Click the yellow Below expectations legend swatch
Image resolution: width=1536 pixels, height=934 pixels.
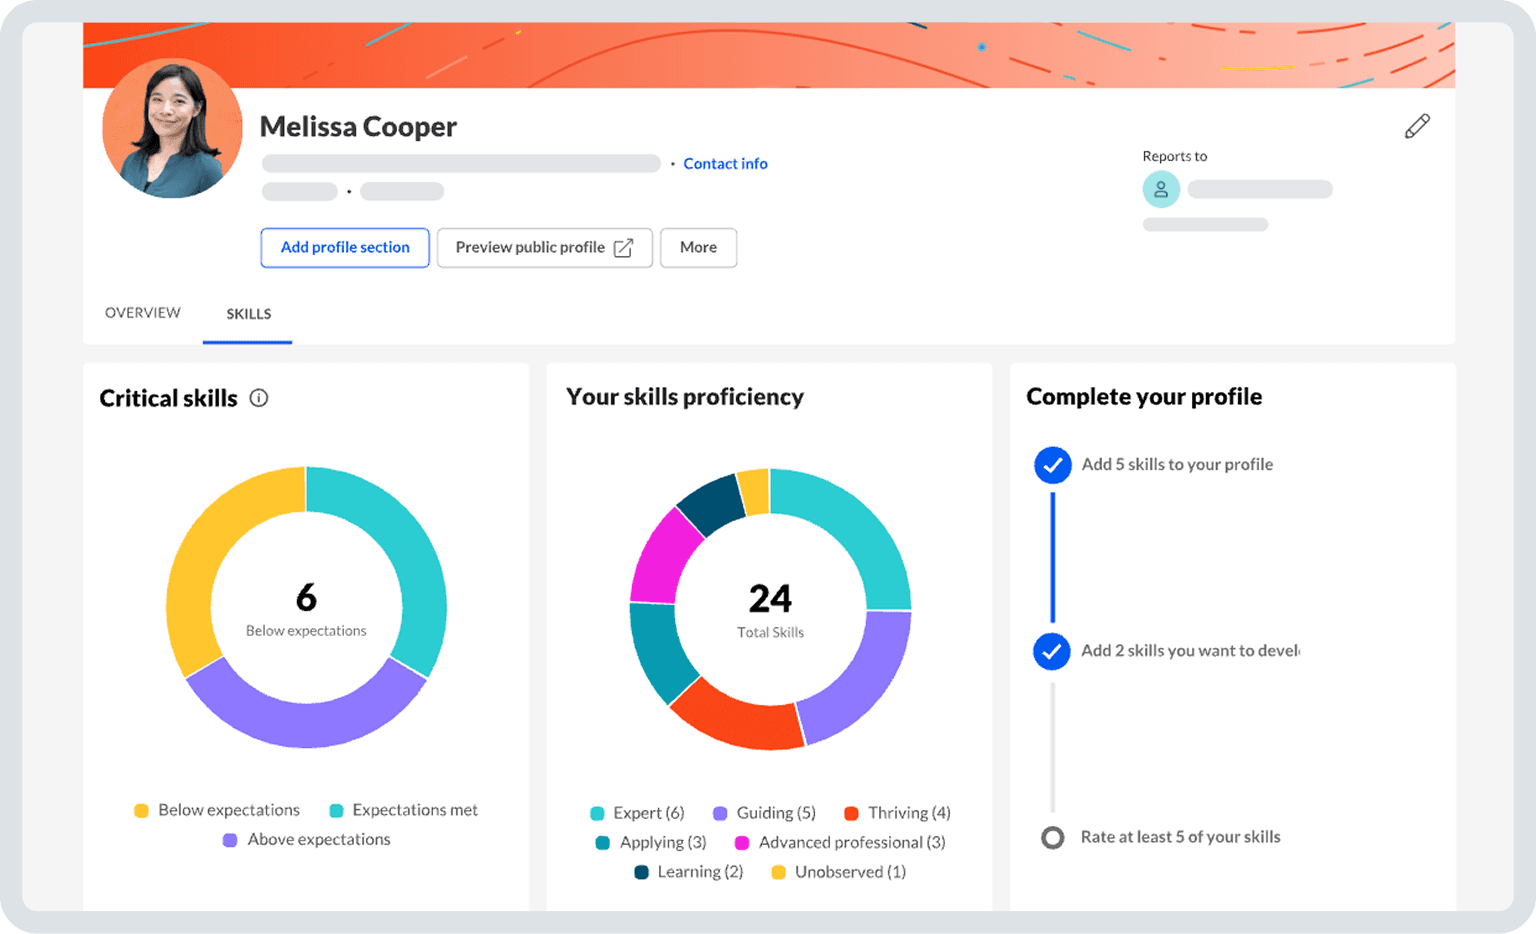(x=141, y=810)
